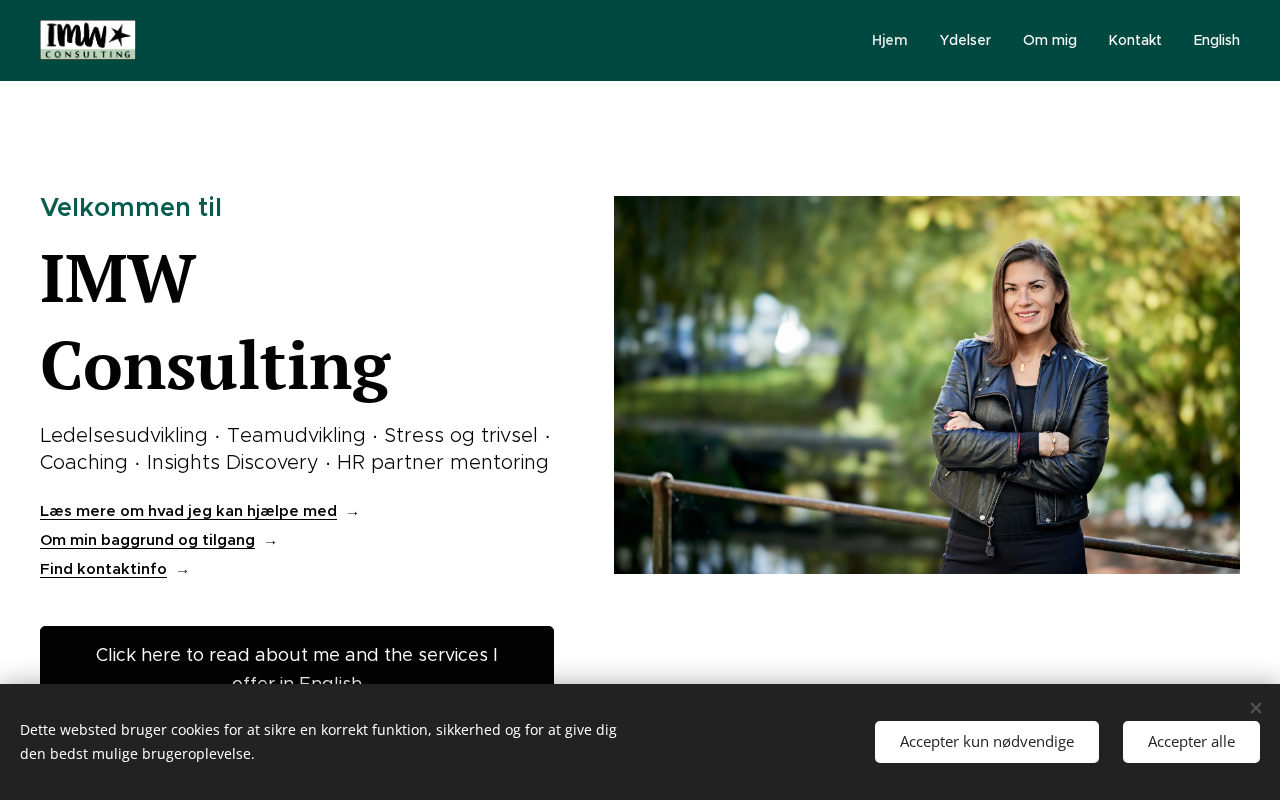
Task: Dismiss the cookie banner with the X
Action: 1255,708
